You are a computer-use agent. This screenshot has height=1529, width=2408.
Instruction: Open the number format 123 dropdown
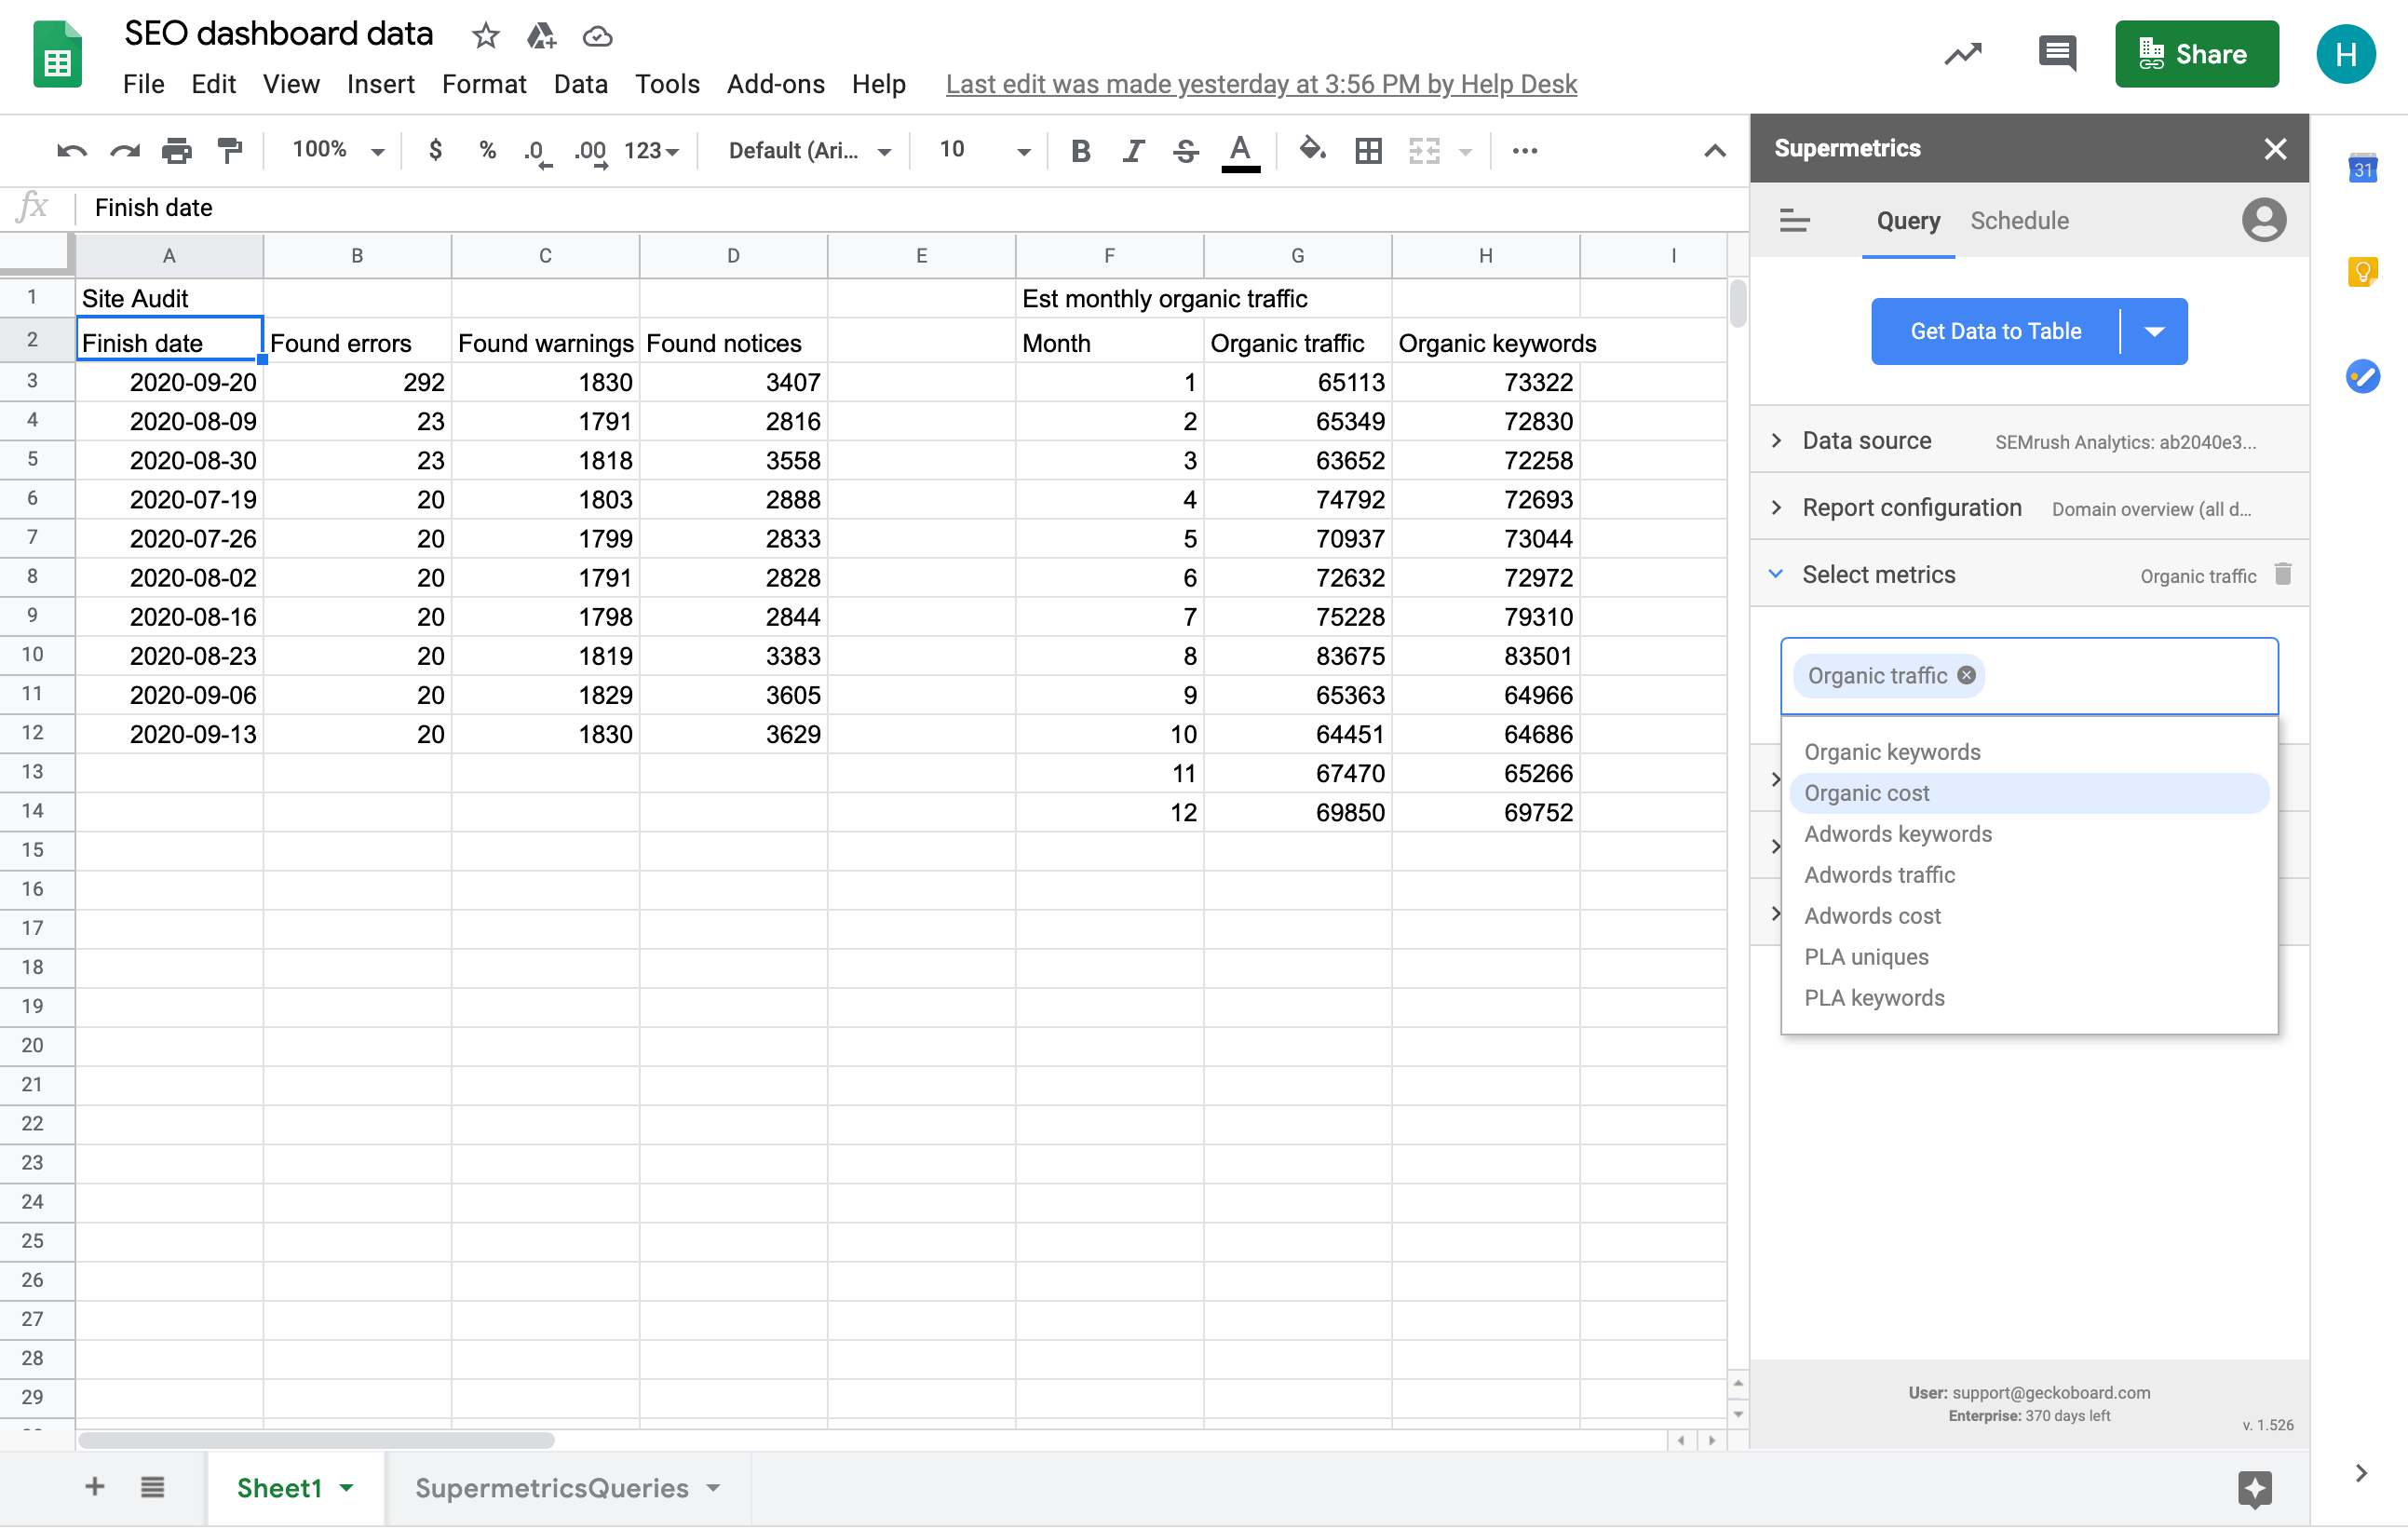651,151
